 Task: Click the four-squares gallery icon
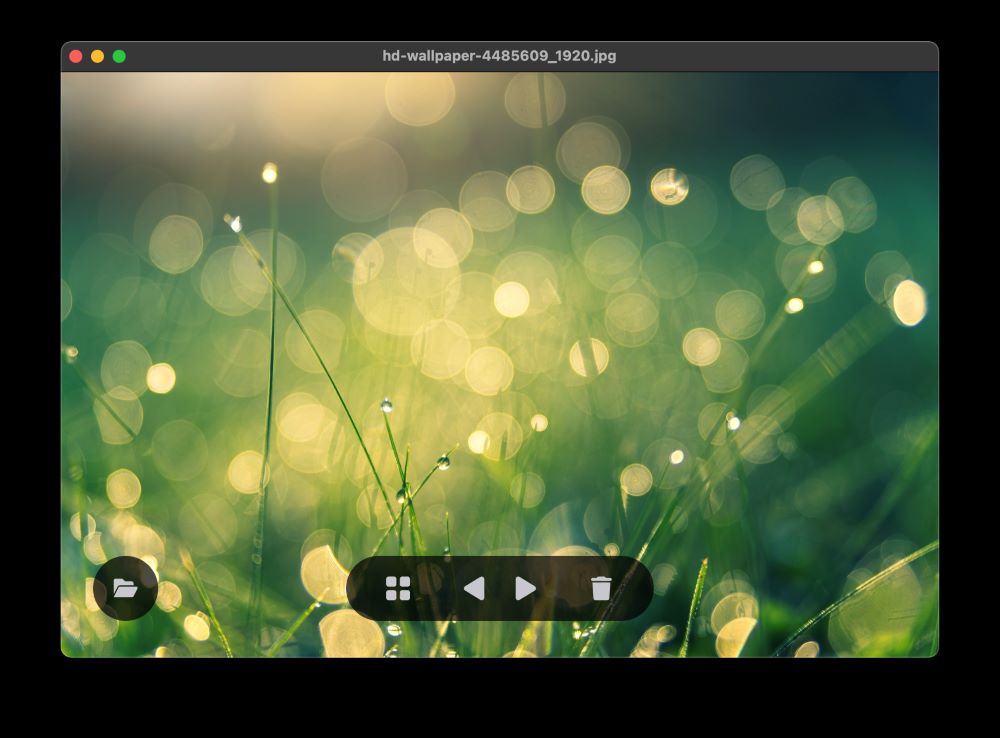[398, 588]
